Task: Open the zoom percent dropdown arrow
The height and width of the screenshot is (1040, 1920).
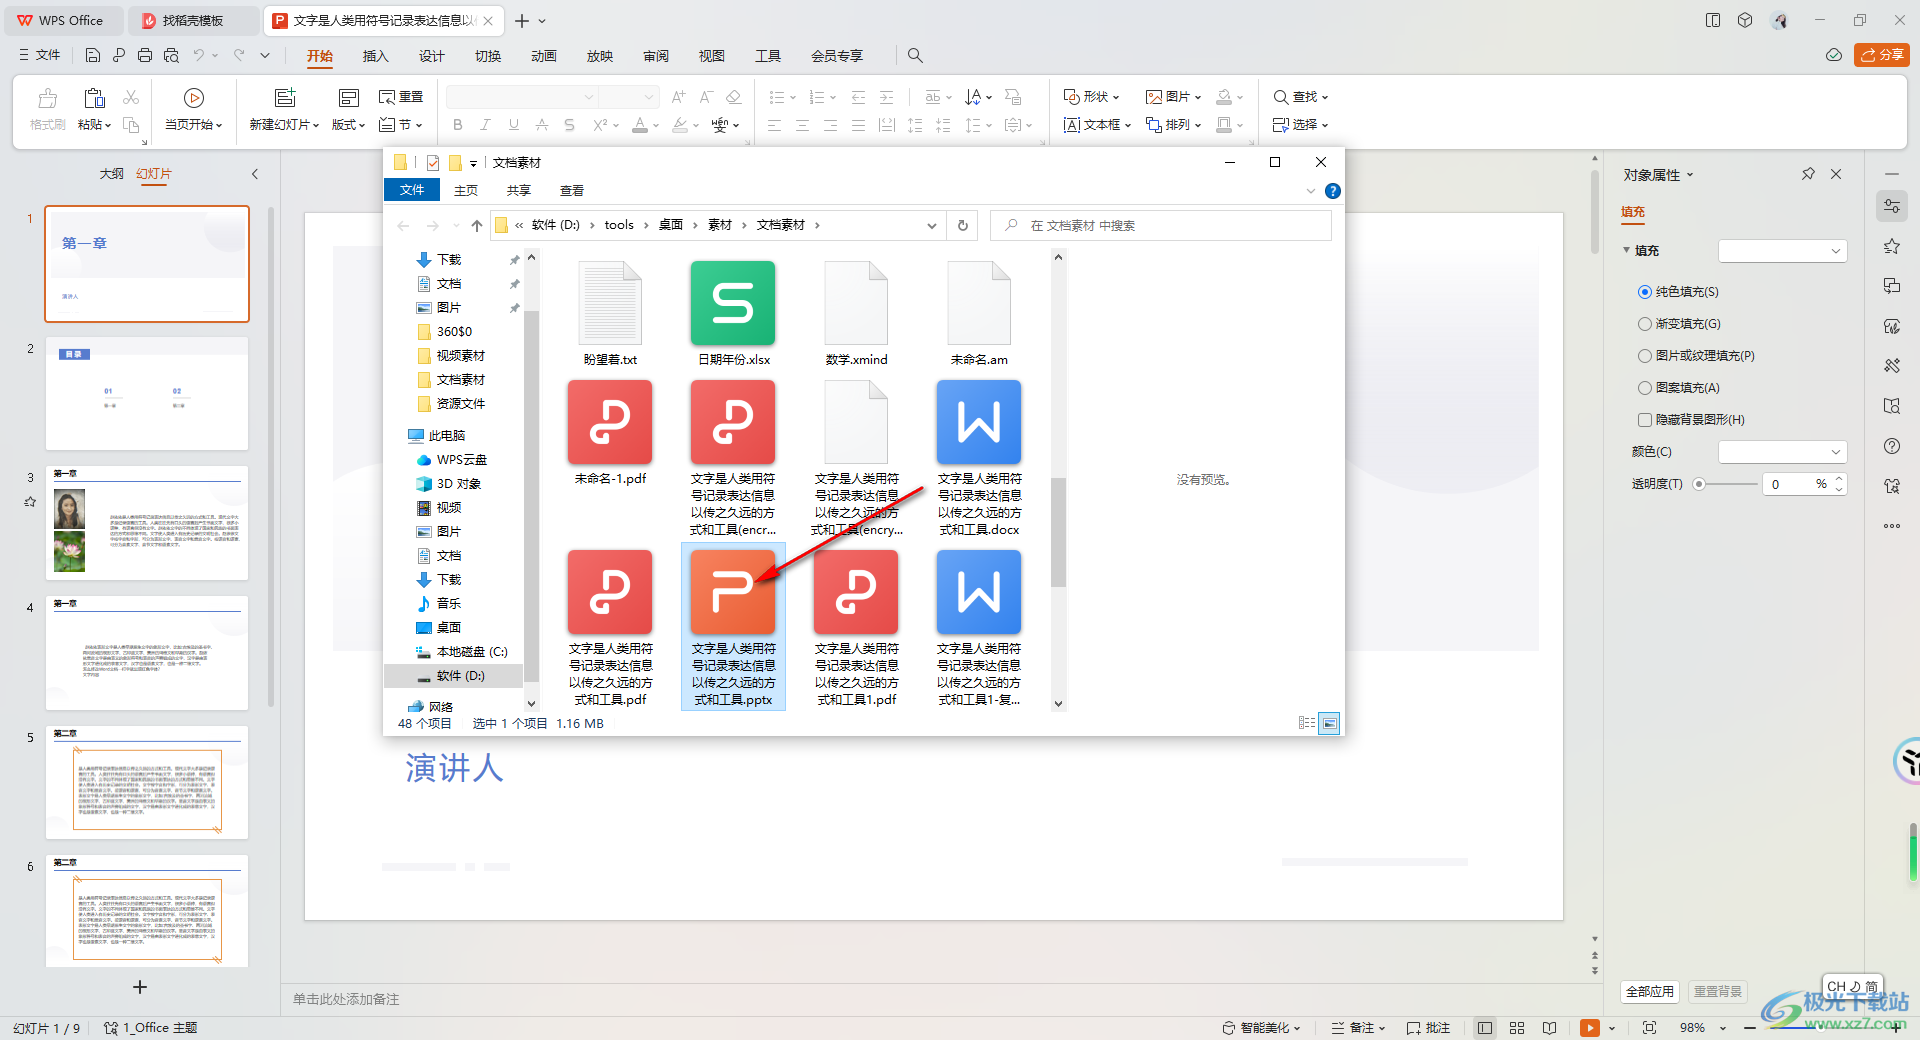Action: point(1723,1028)
